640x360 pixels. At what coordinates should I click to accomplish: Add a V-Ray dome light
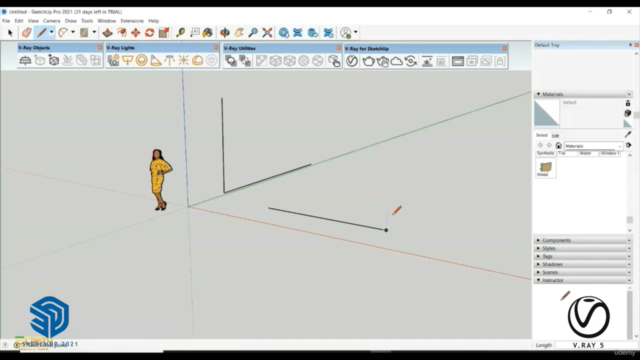[198, 61]
